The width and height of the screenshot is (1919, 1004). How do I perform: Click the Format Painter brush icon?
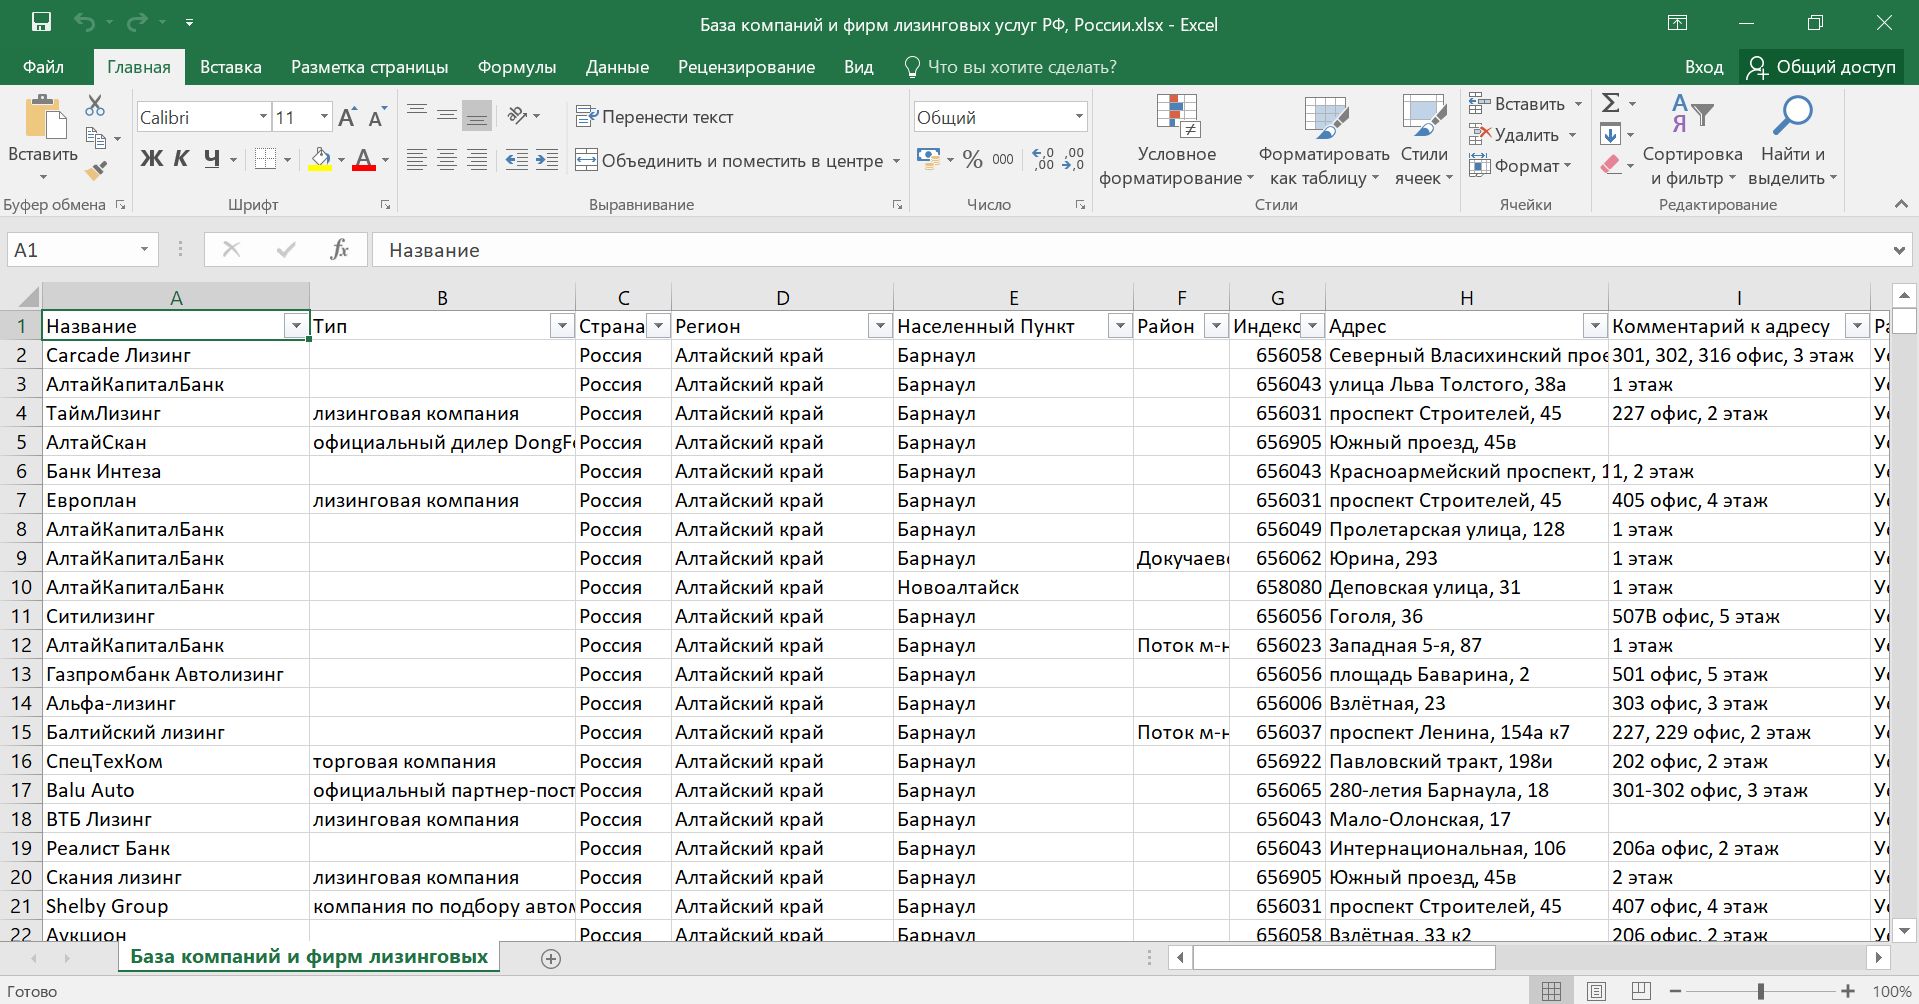[x=96, y=171]
